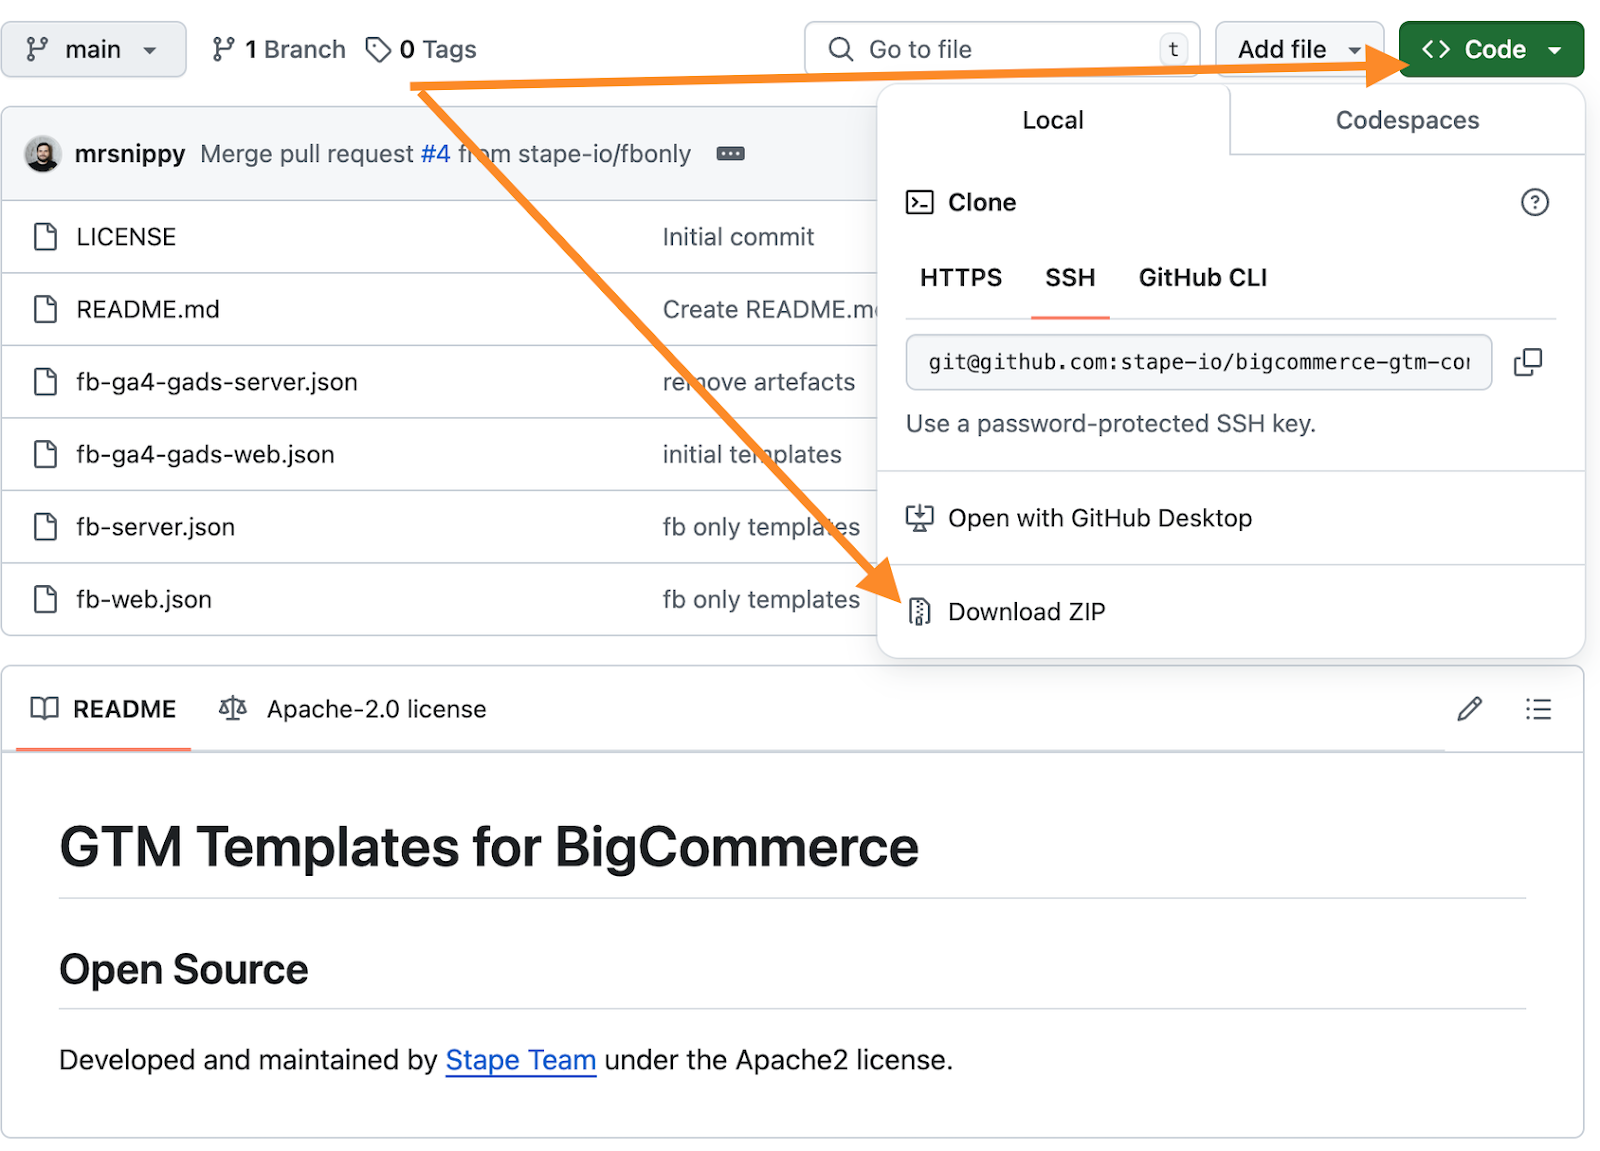The width and height of the screenshot is (1600, 1151).
Task: Open the mrsnippy author link
Action: 130,154
